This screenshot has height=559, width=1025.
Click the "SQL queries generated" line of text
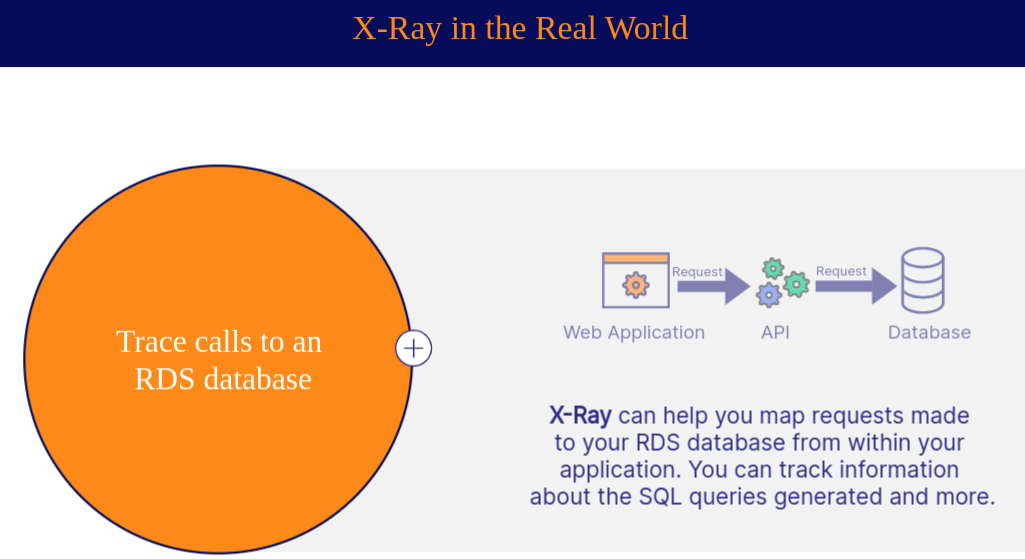click(x=762, y=497)
